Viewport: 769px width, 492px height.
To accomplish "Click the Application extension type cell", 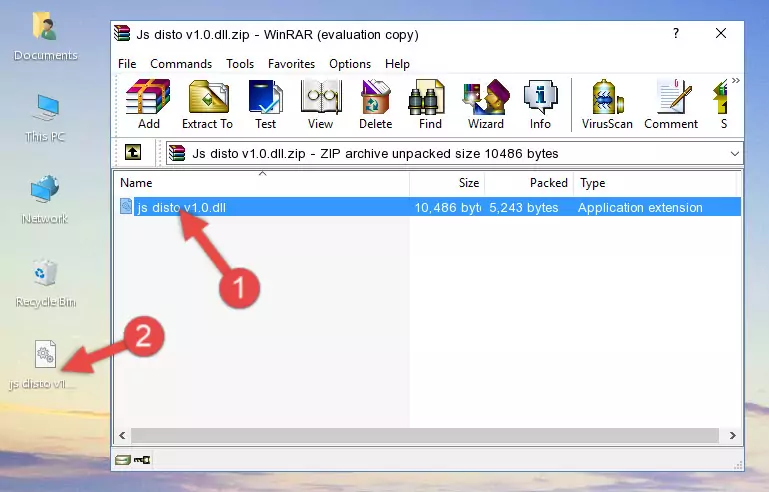I will tap(640, 207).
